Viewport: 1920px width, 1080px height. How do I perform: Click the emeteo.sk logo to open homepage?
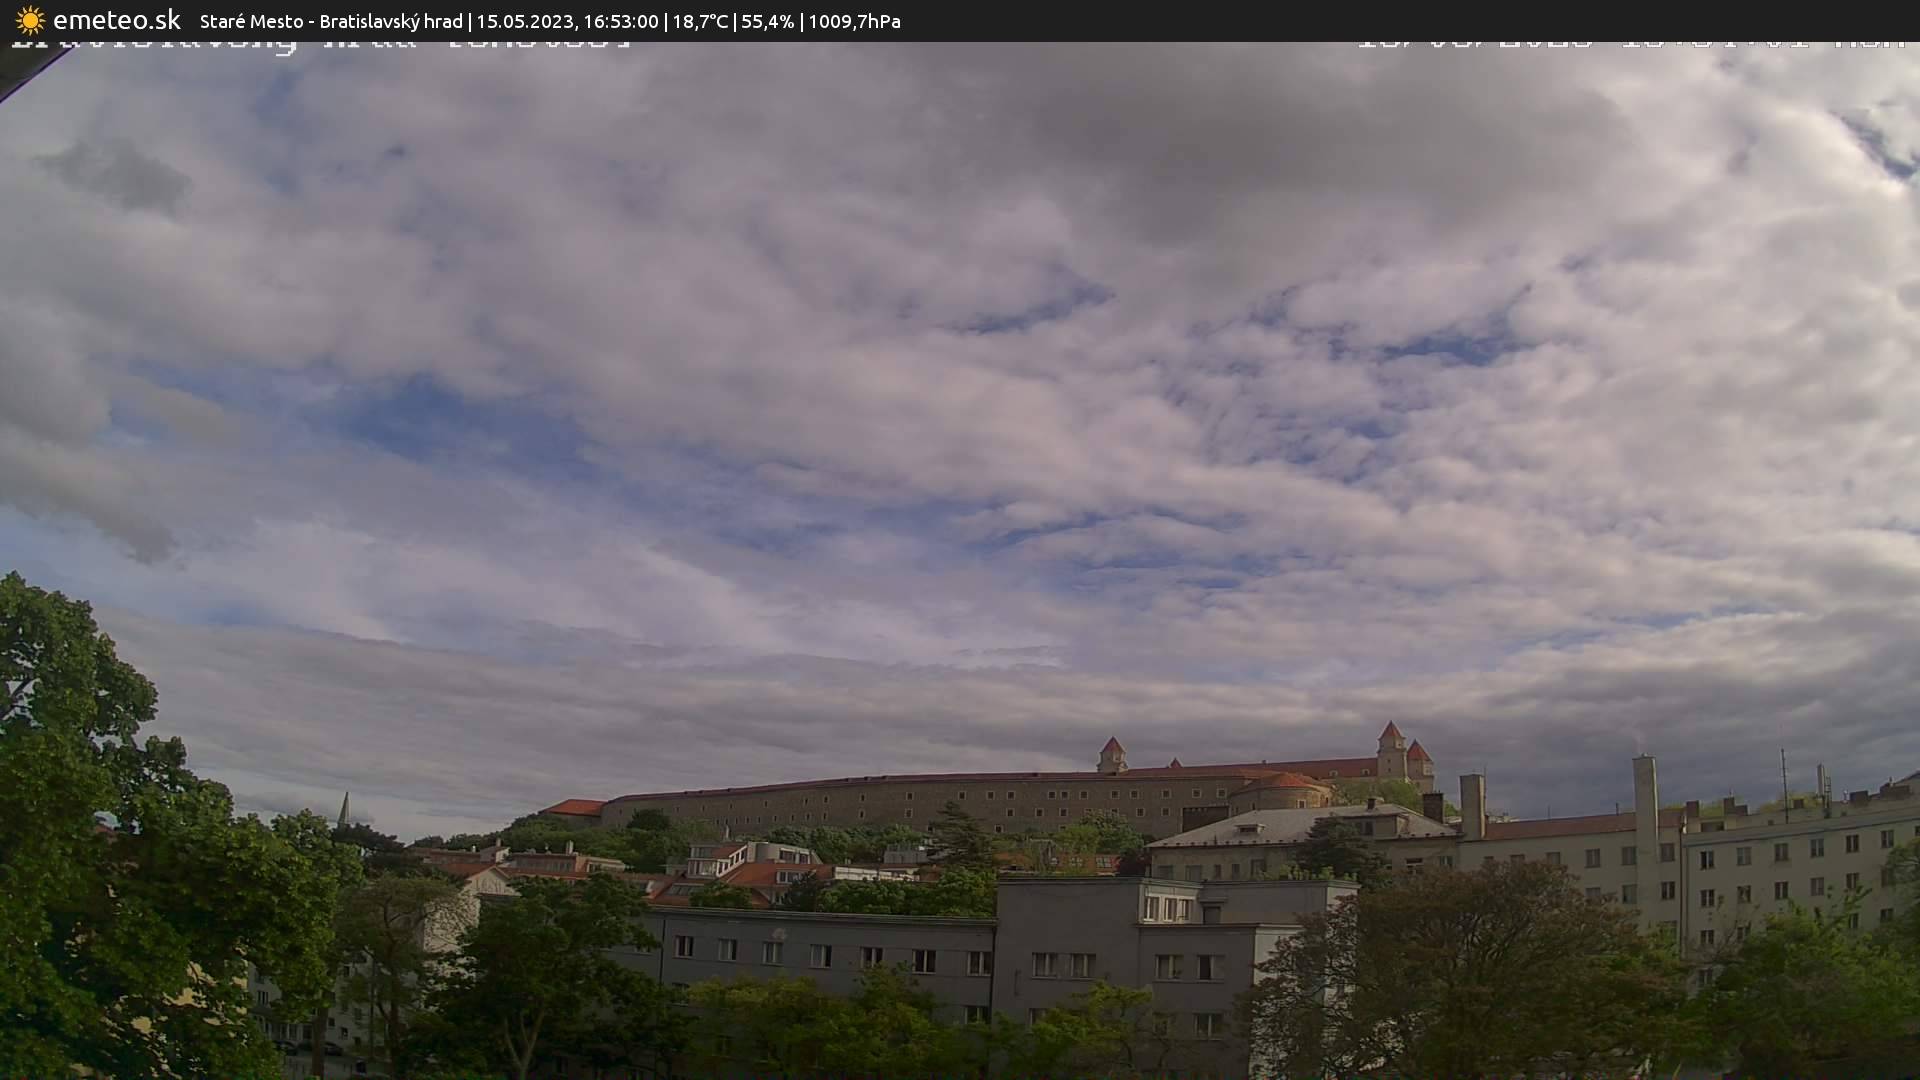pyautogui.click(x=117, y=20)
